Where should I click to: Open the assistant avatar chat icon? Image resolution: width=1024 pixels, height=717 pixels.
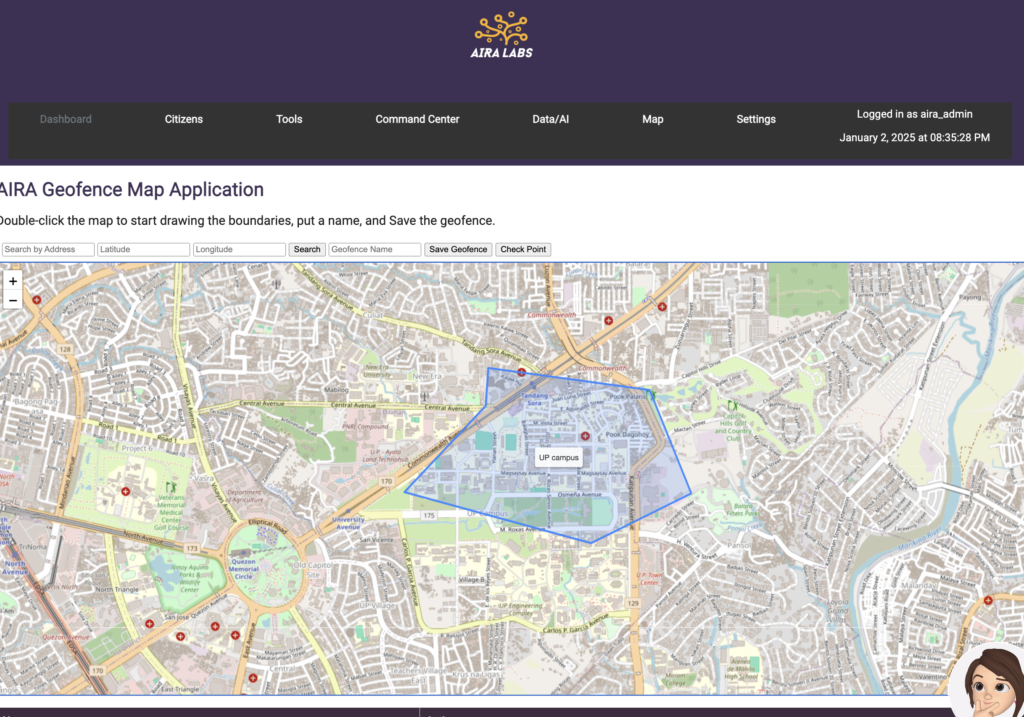991,682
